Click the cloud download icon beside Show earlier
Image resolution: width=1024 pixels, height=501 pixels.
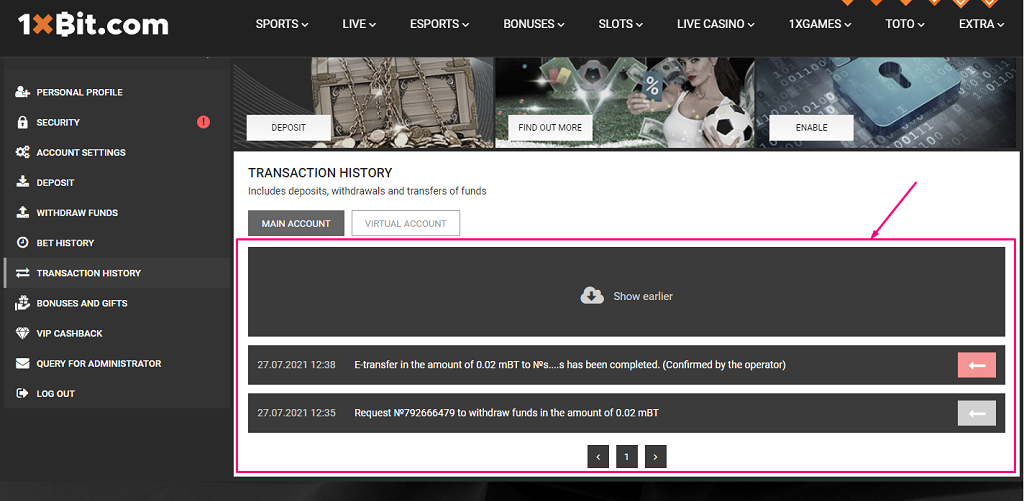[592, 296]
